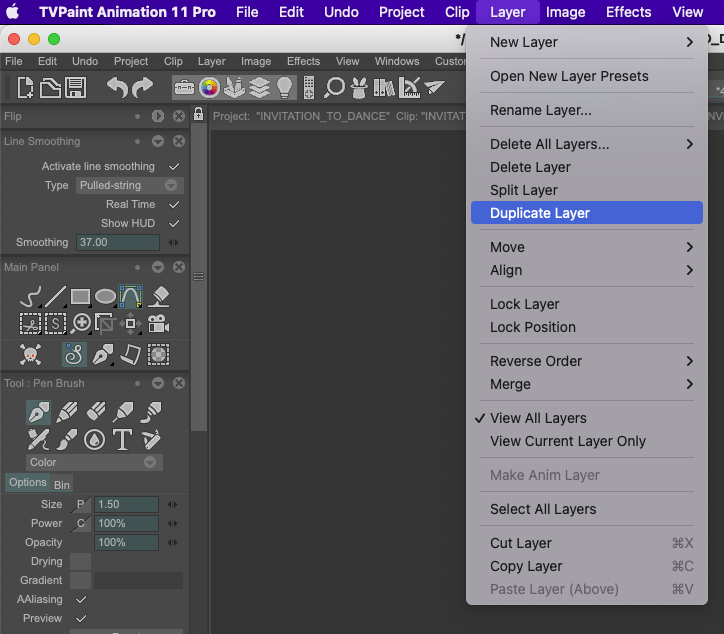This screenshot has height=634, width=724.
Task: Select the ellipse shape tool
Action: pyautogui.click(x=105, y=296)
